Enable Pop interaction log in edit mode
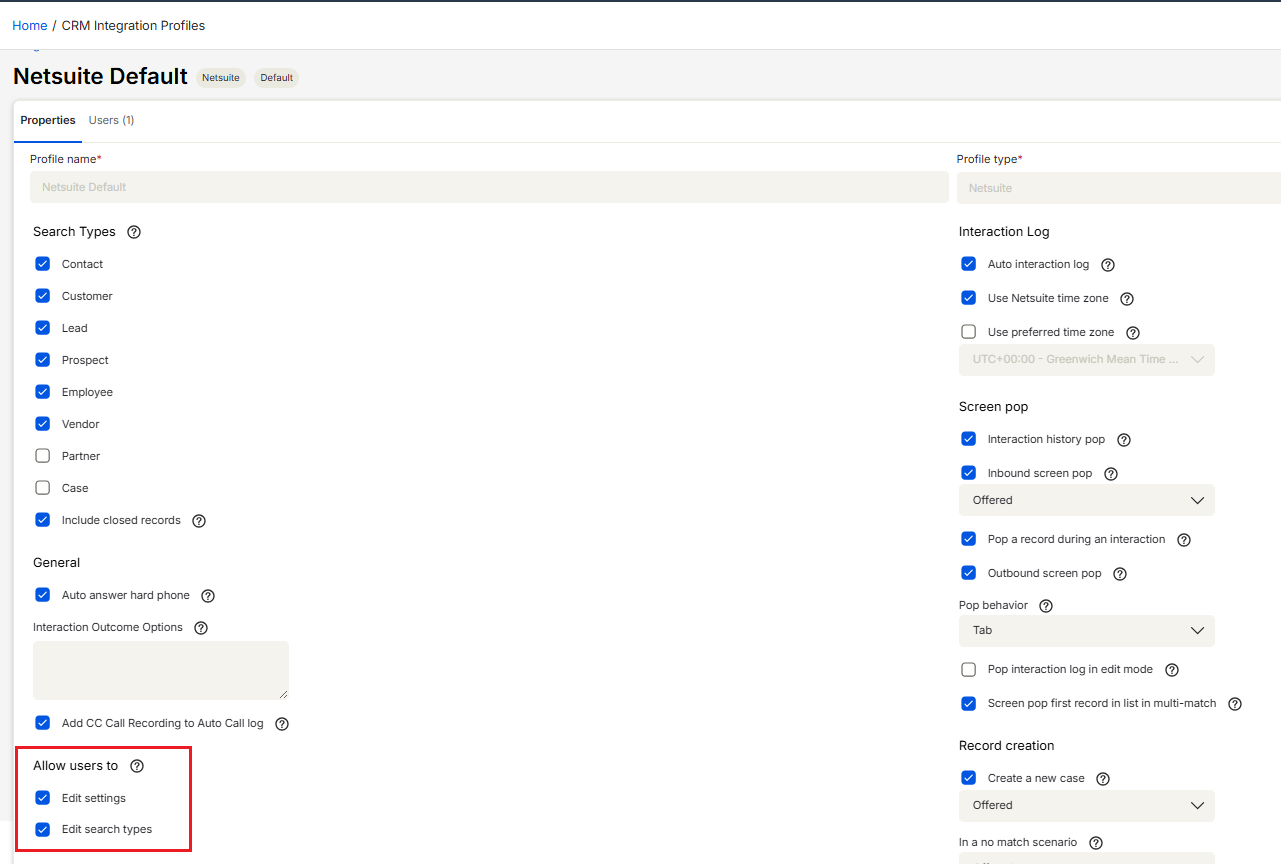Image resolution: width=1281 pixels, height=864 pixels. coord(969,670)
